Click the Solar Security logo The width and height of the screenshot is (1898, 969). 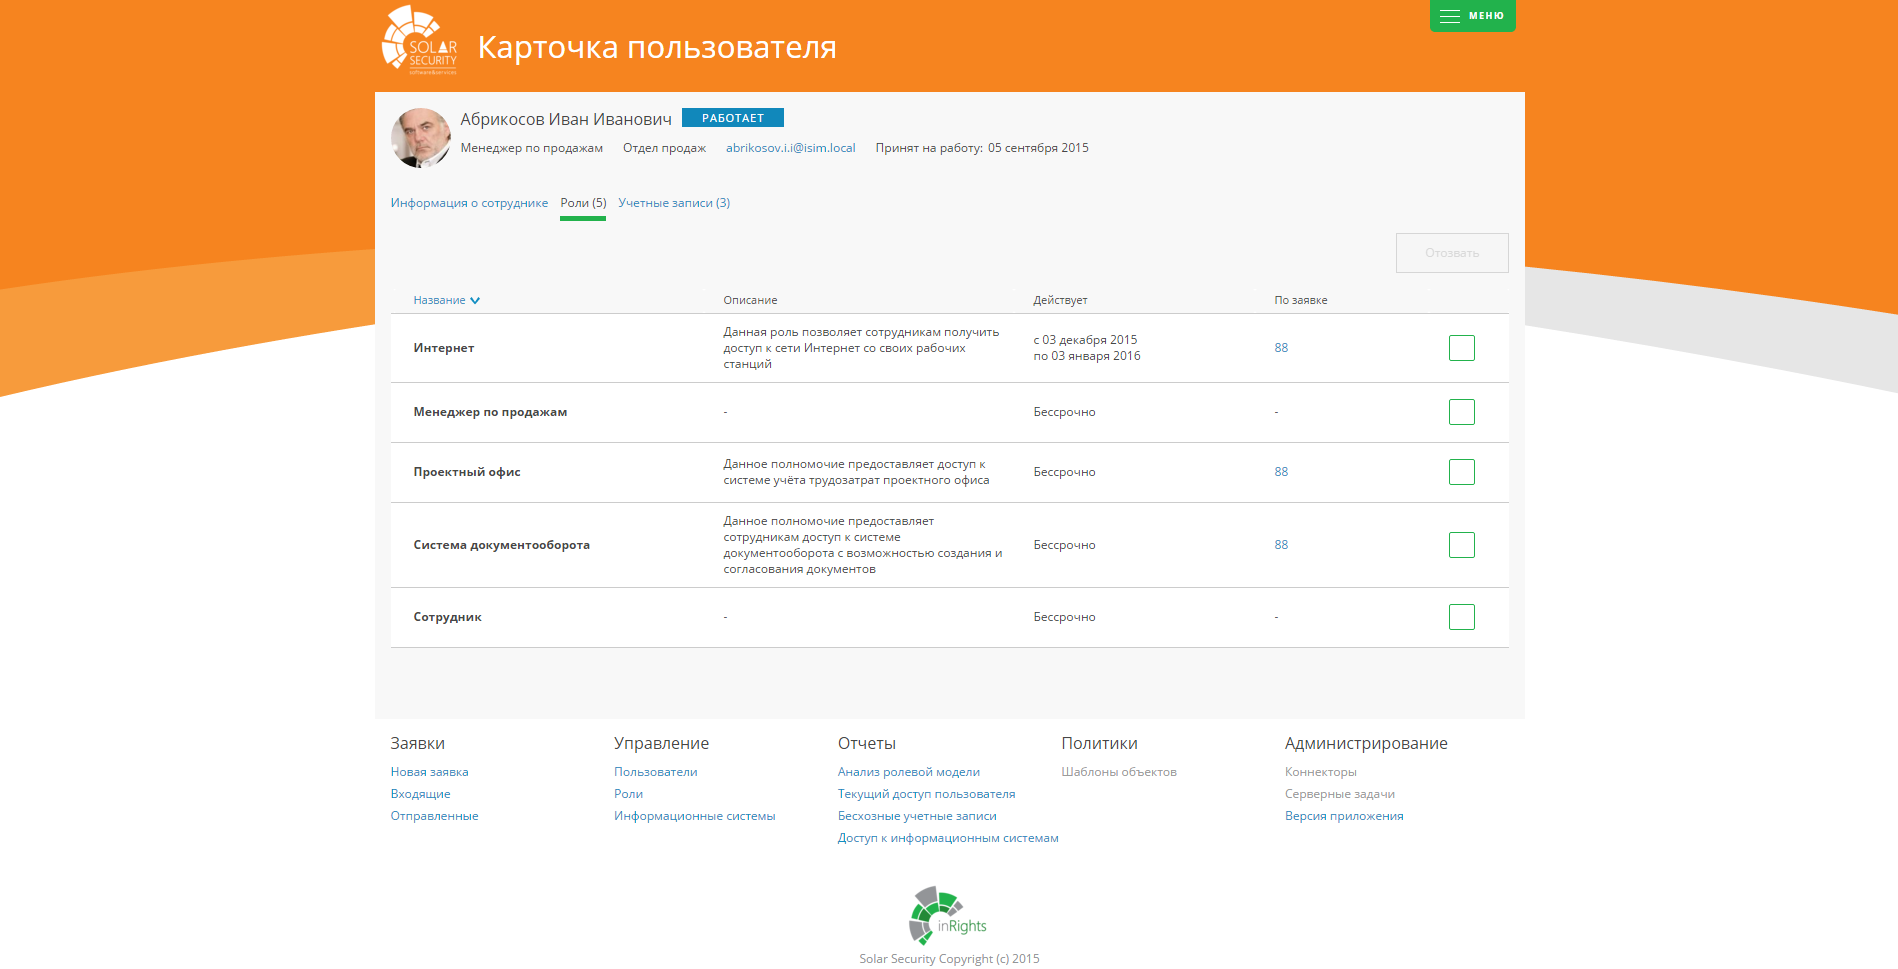[x=420, y=41]
